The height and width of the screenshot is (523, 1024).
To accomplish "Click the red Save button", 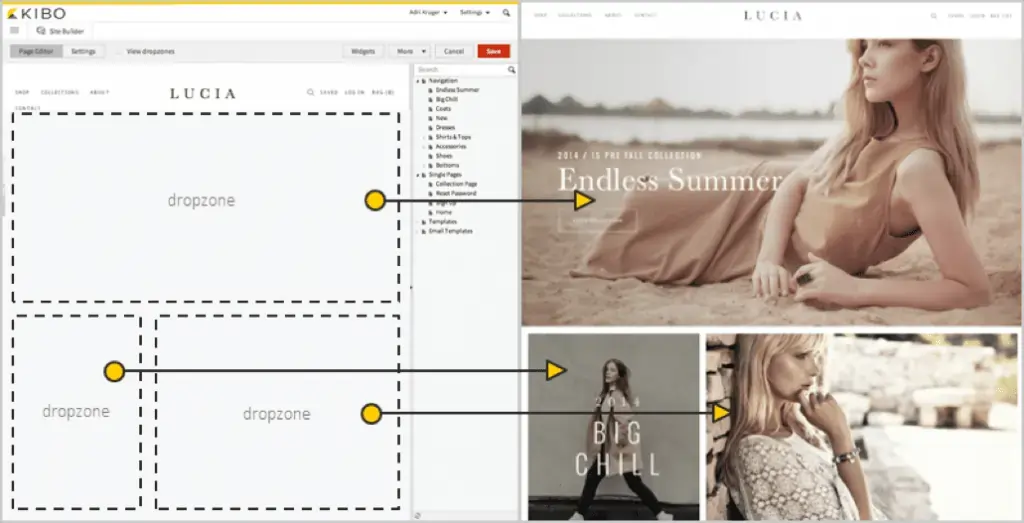I will 493,51.
